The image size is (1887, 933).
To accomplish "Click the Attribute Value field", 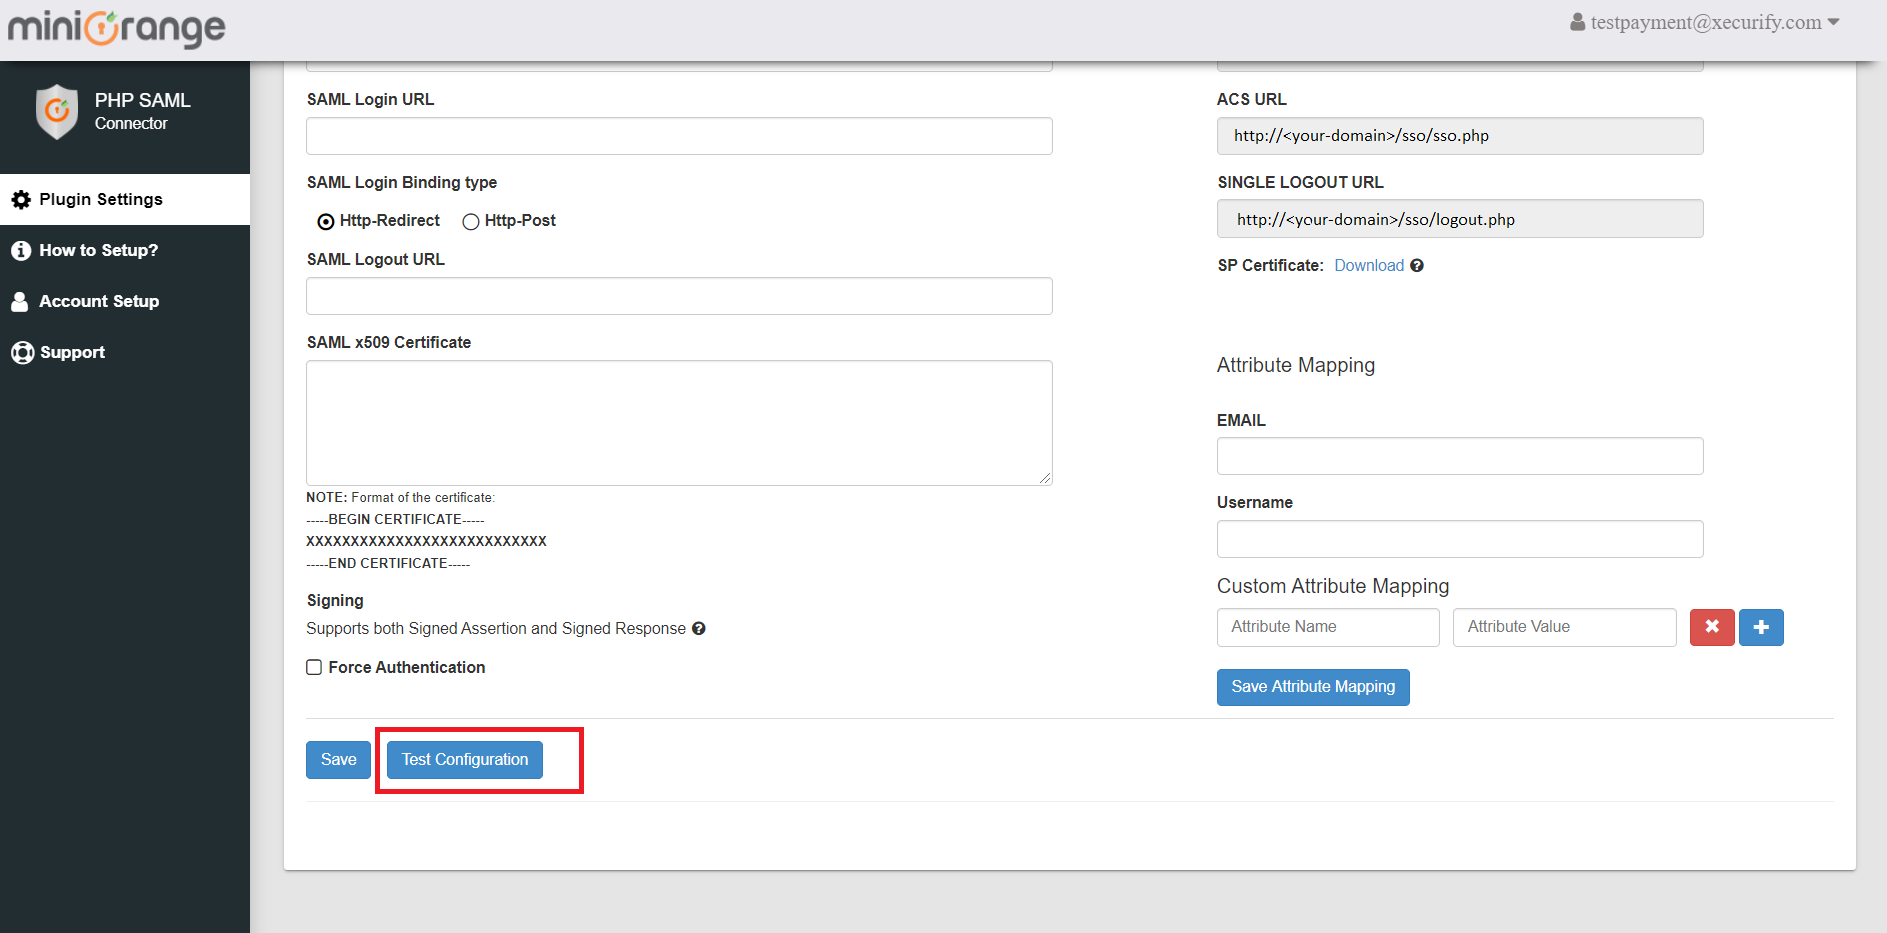I will tap(1564, 627).
